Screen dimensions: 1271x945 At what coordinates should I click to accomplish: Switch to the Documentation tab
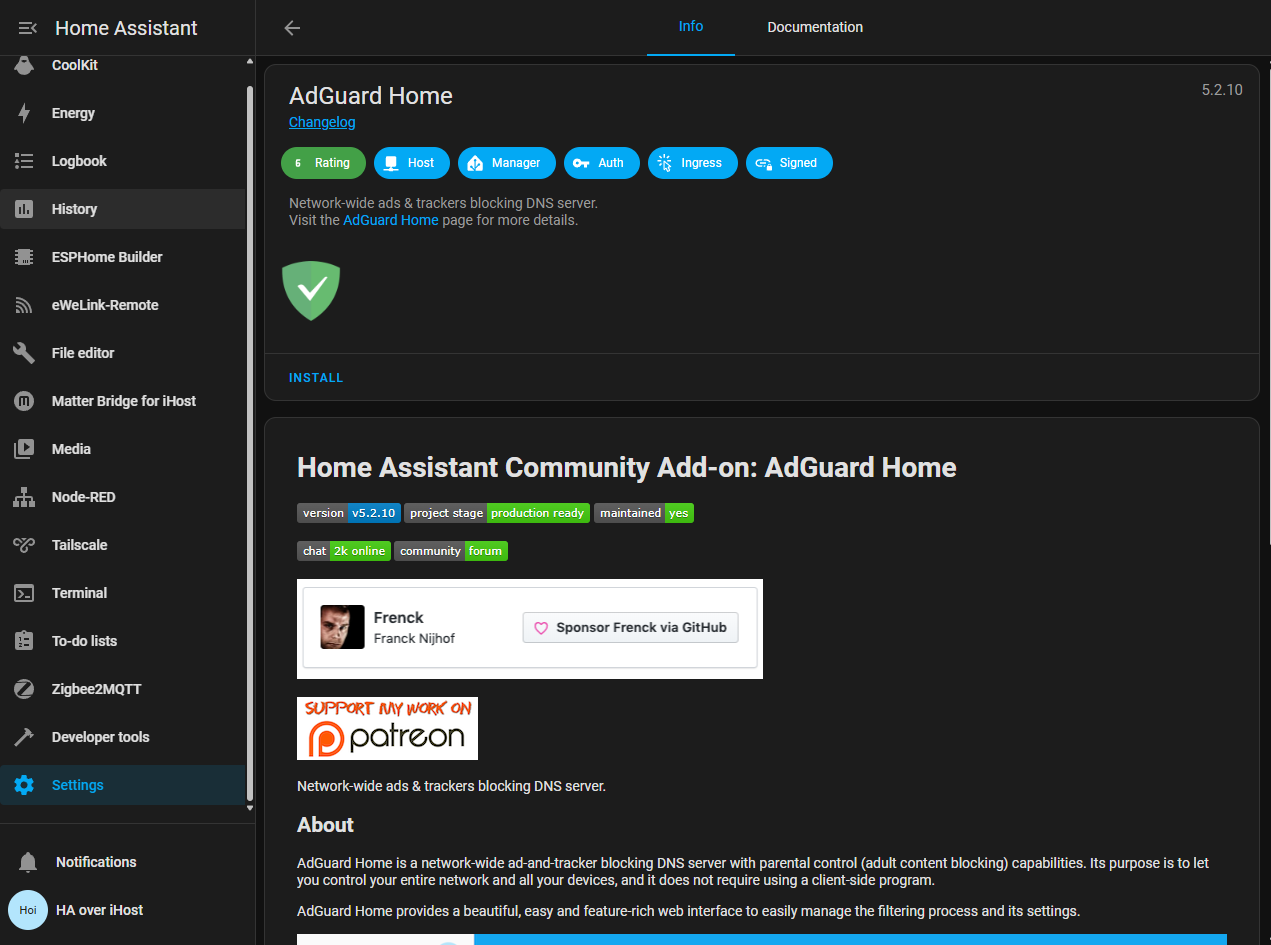[815, 27]
